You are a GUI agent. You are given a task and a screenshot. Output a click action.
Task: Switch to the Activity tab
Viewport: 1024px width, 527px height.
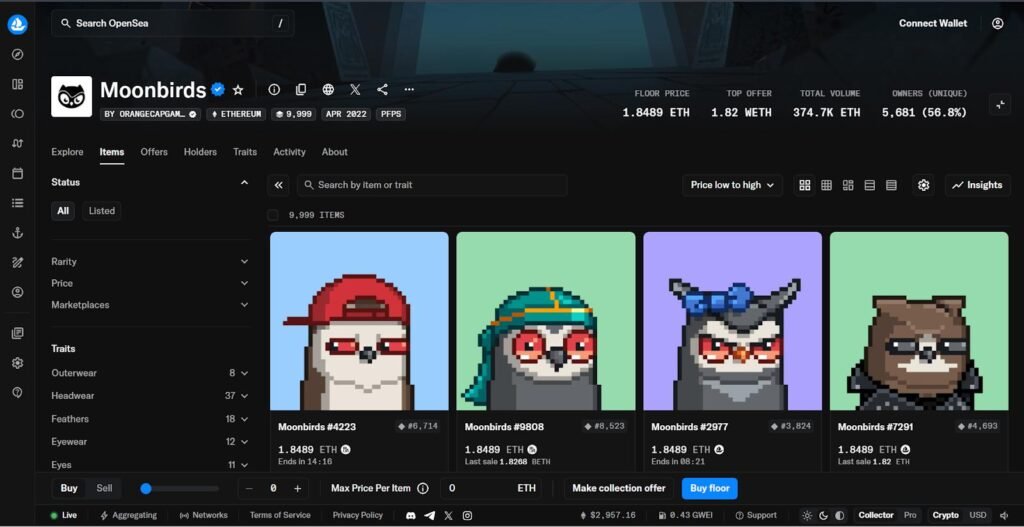[289, 152]
